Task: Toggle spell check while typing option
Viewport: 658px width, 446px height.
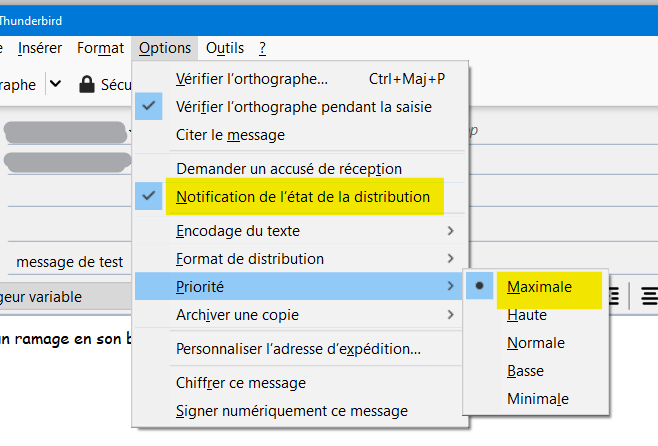Action: pos(305,106)
